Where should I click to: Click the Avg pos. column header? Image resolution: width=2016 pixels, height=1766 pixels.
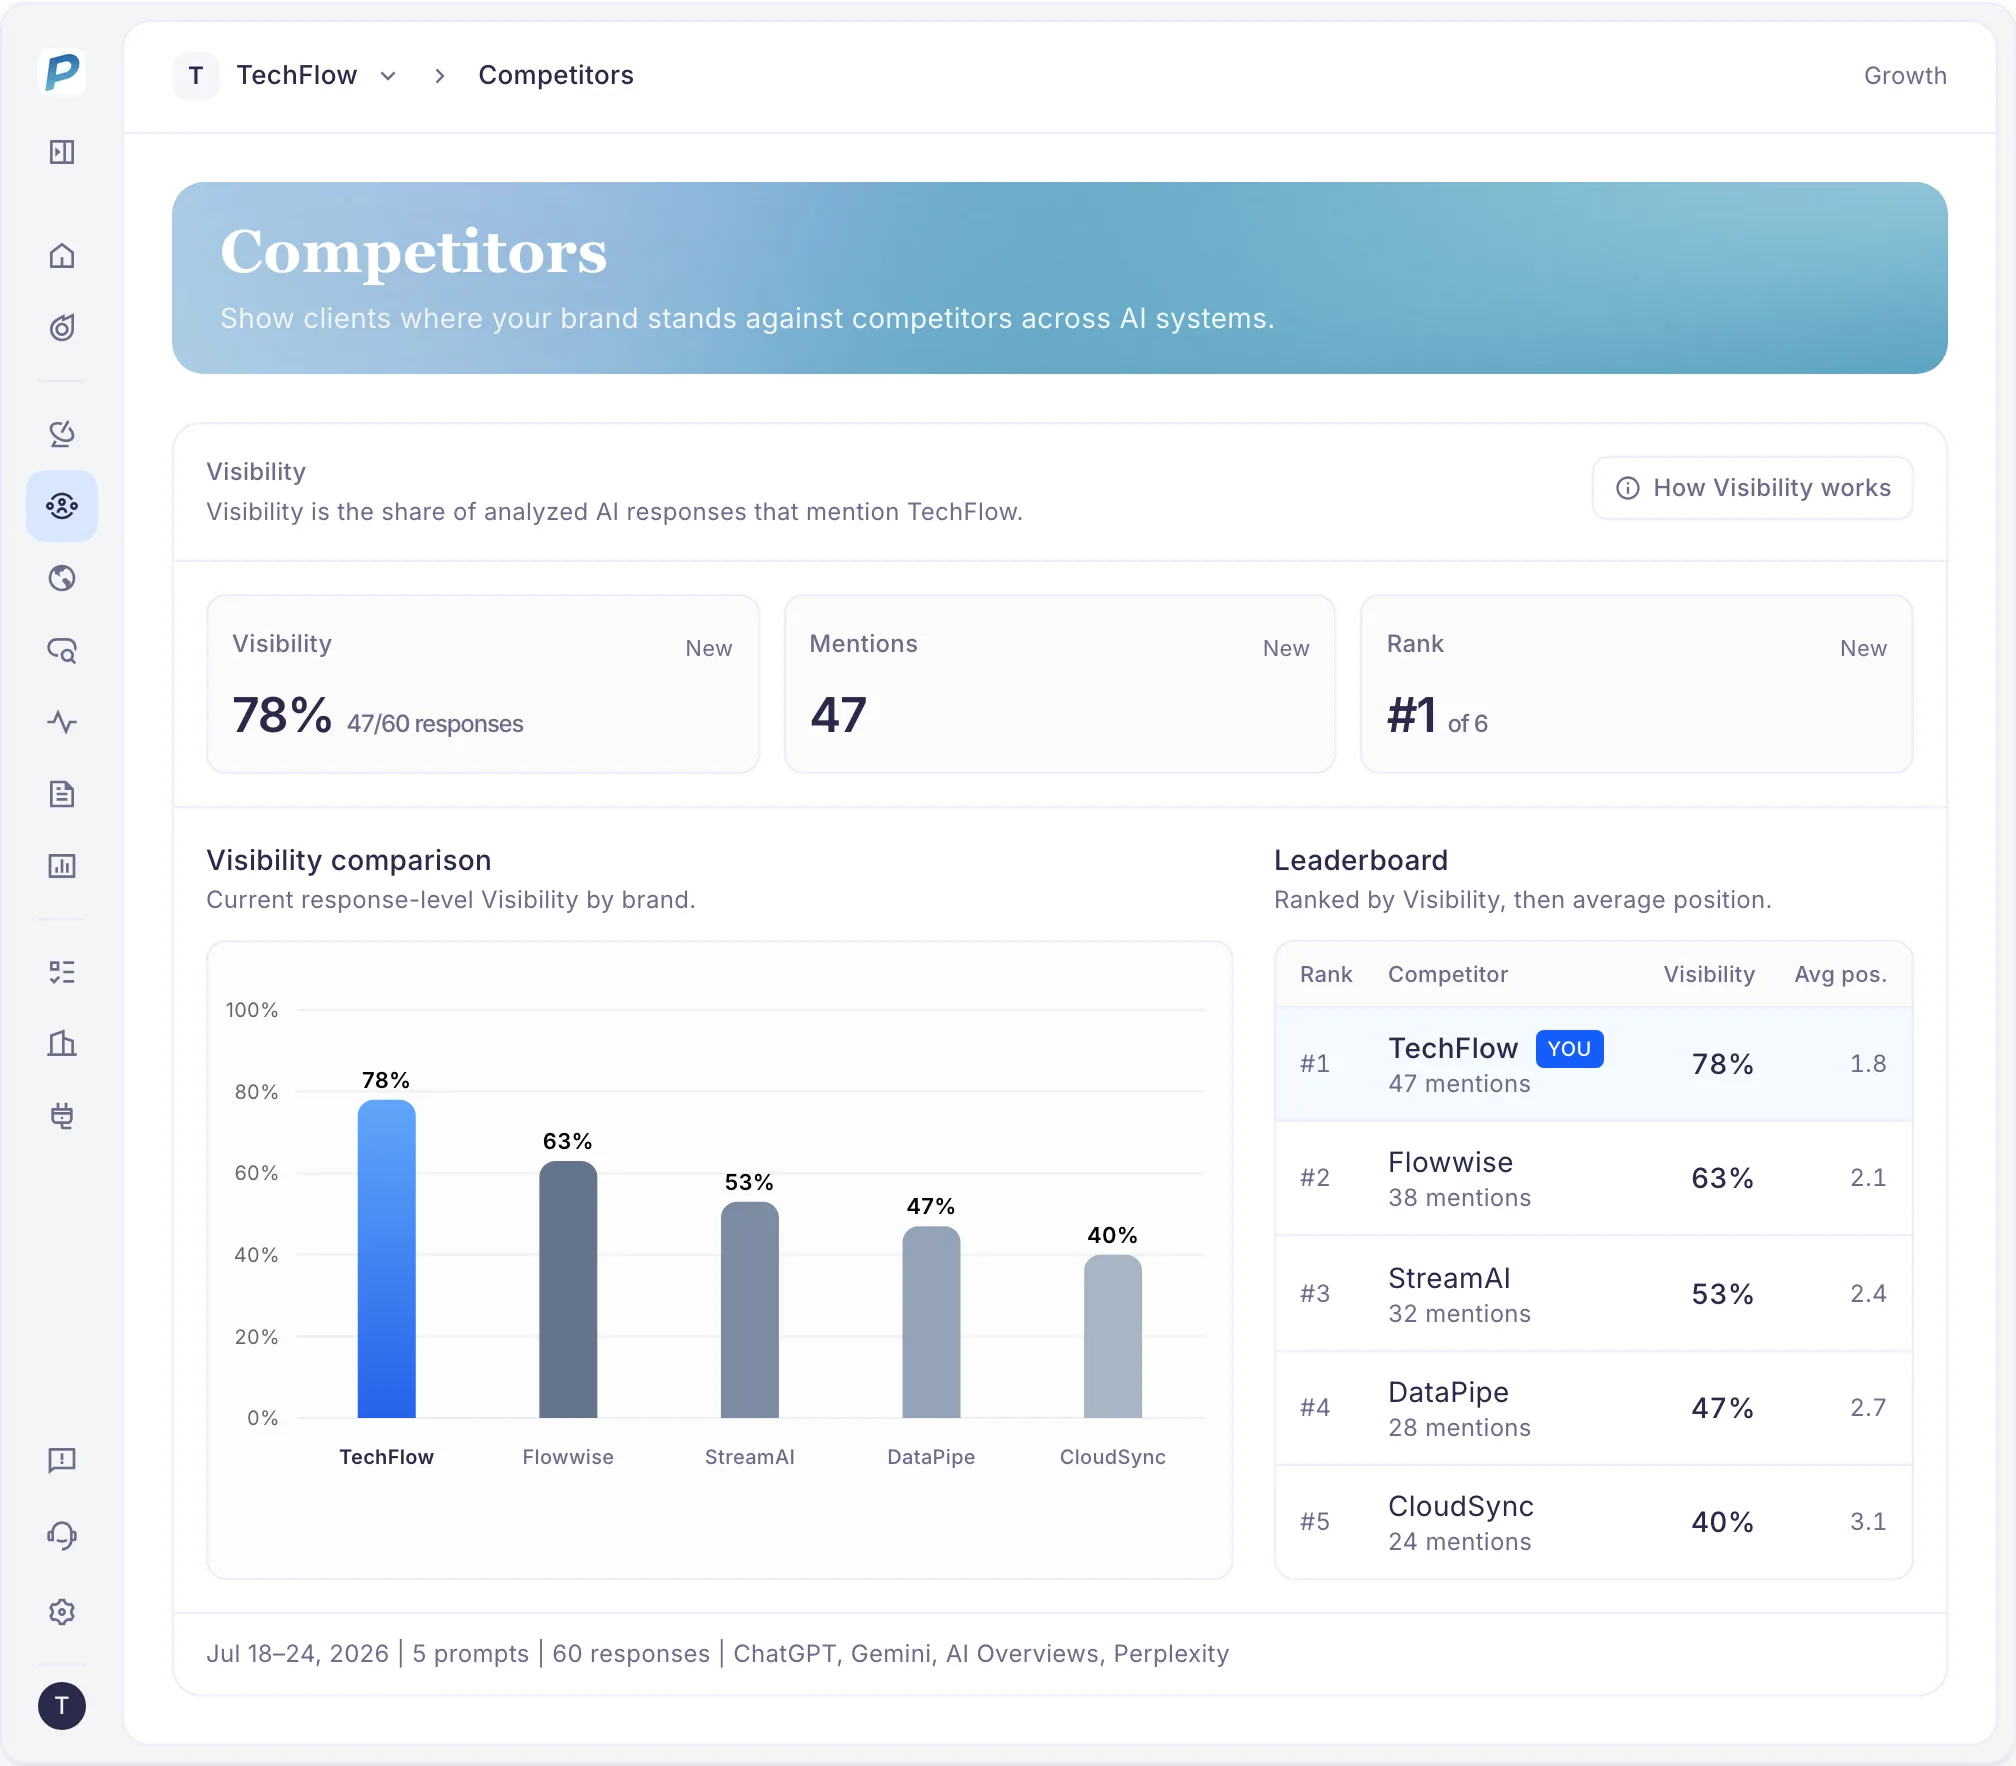1840,975
